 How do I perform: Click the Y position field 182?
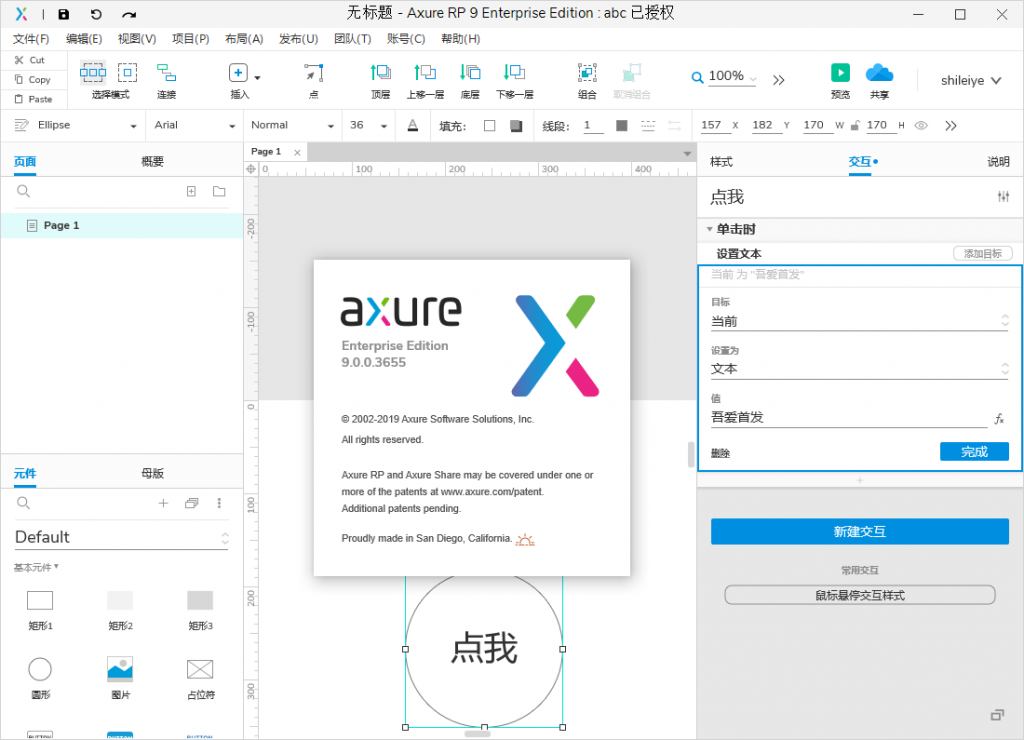pos(766,125)
